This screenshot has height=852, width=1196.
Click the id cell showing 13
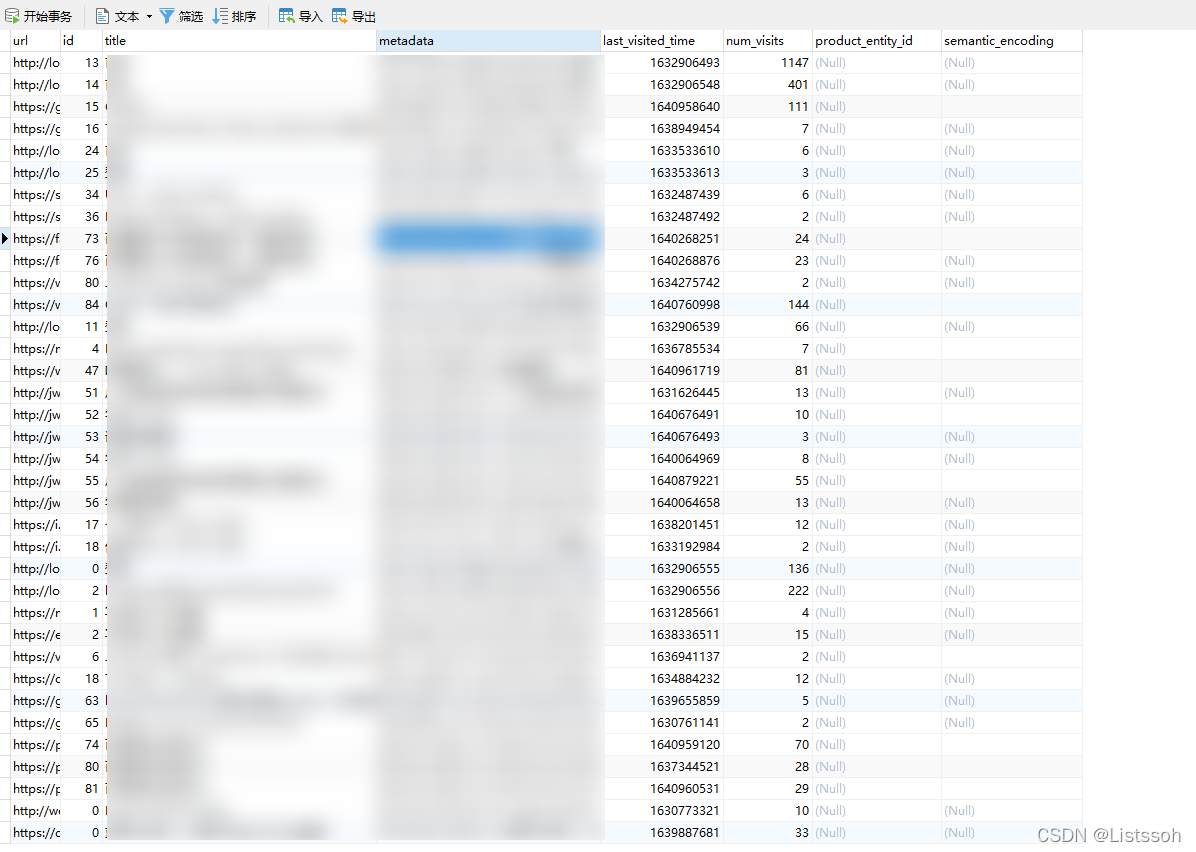click(82, 63)
